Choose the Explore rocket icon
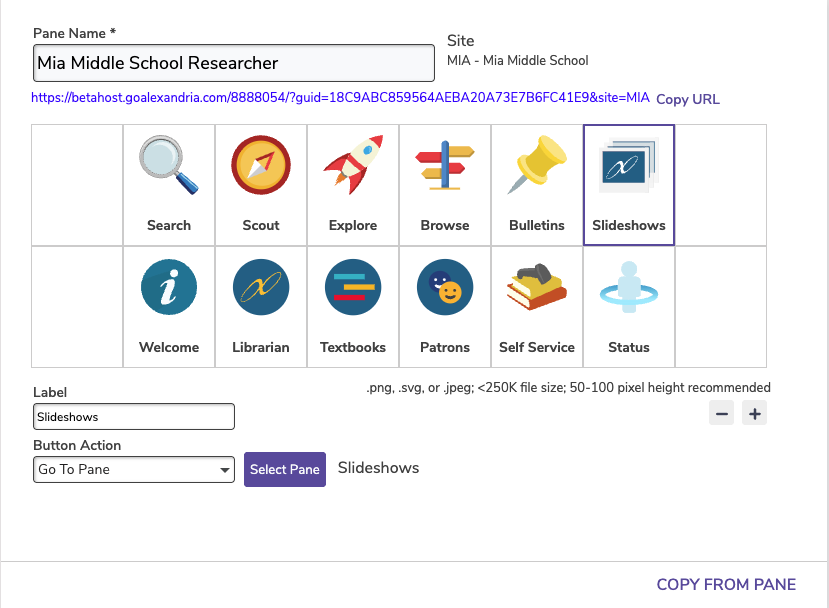The image size is (829, 608). click(x=352, y=166)
